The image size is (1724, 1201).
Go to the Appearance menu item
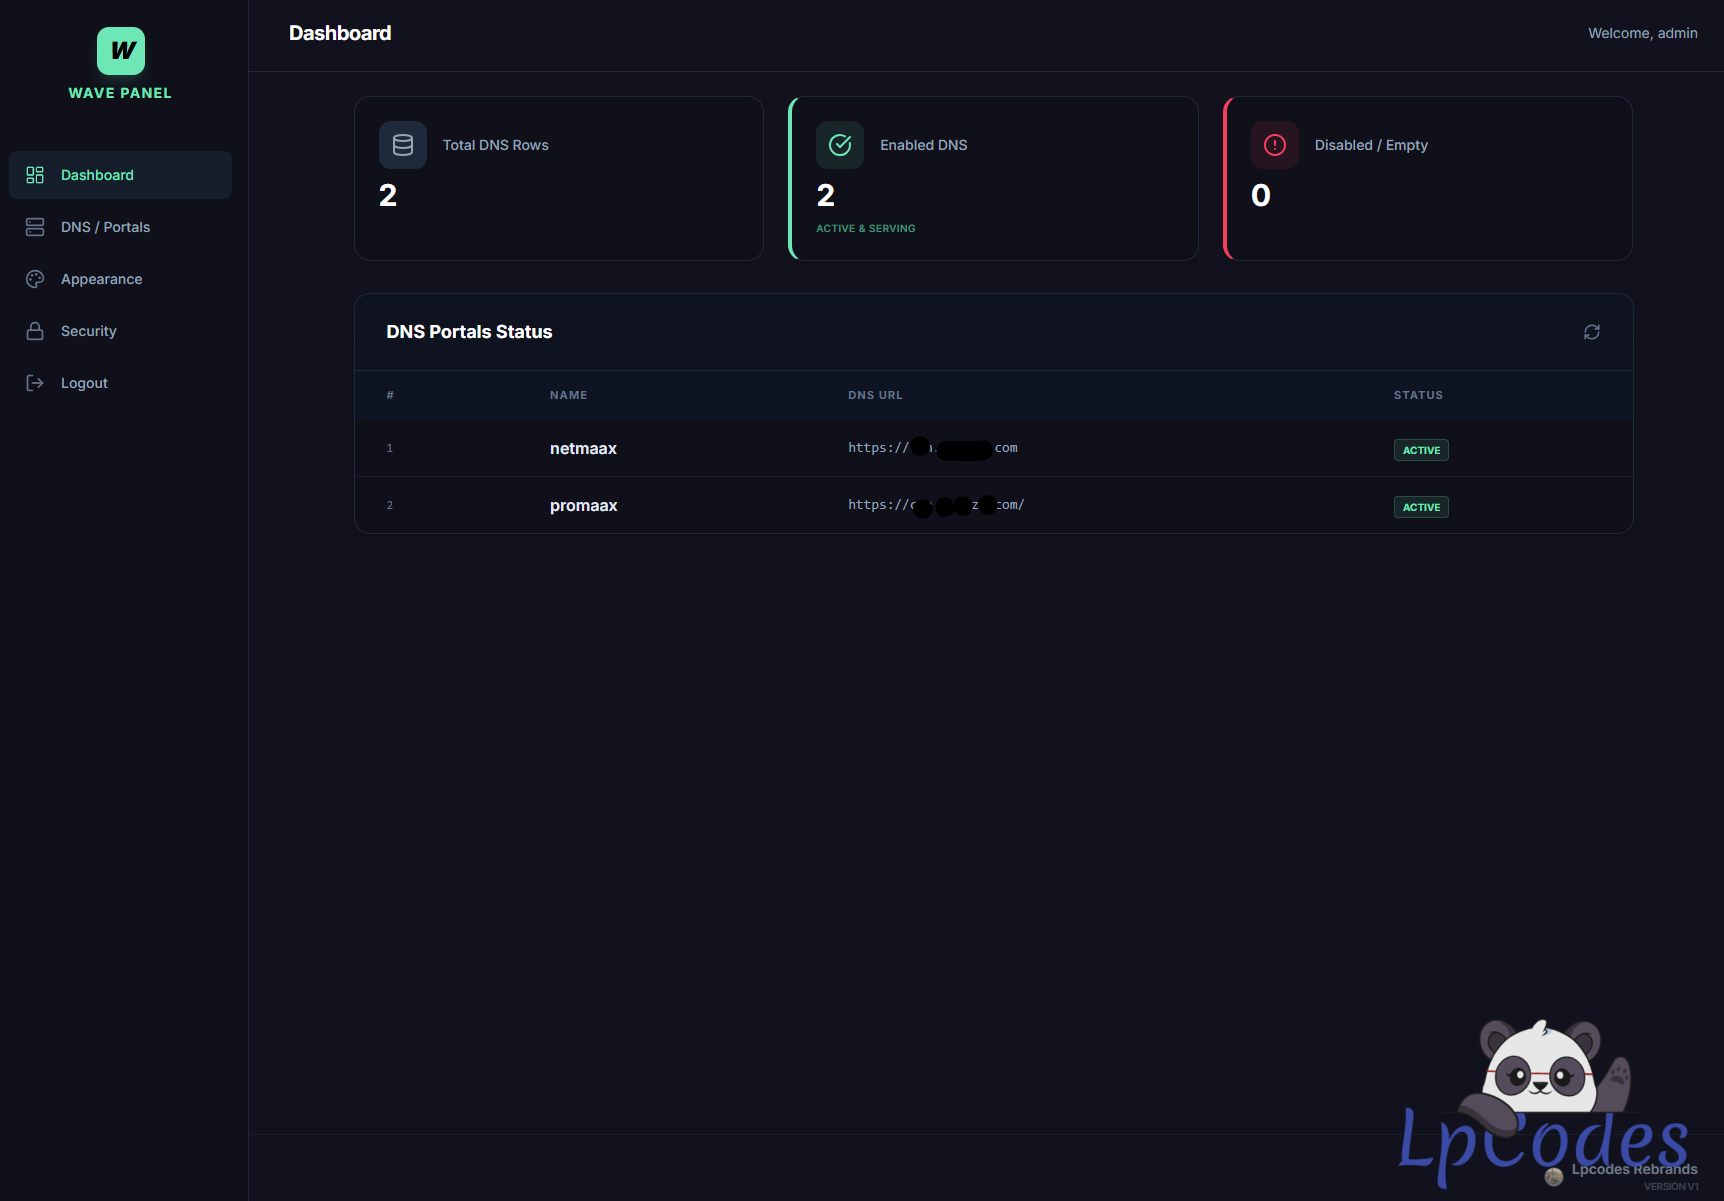pos(101,279)
